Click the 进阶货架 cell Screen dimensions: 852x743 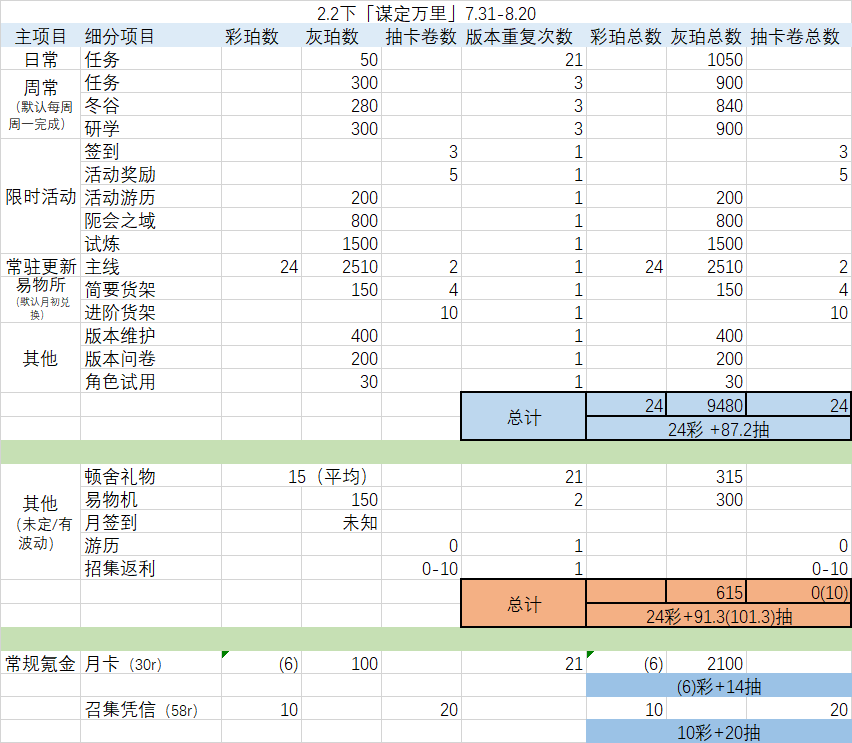point(151,311)
